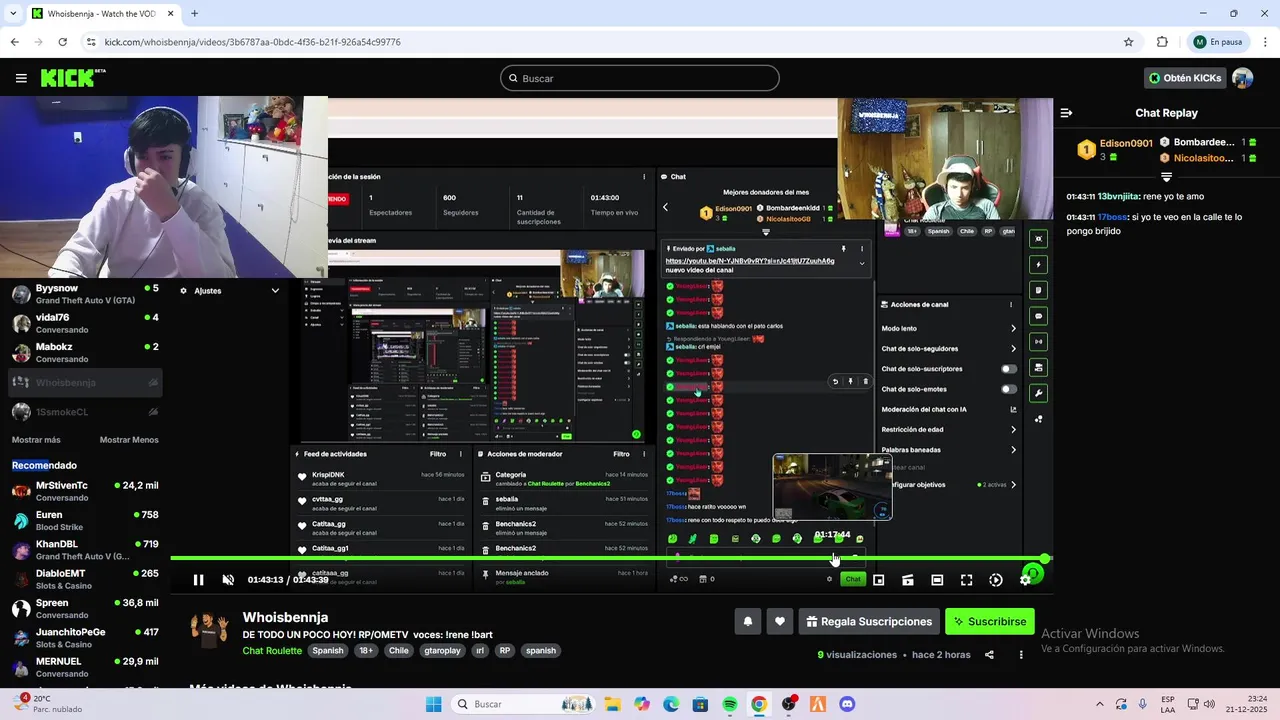Switch player to theater mode
Image resolution: width=1280 pixels, height=720 pixels.
(x=937, y=580)
